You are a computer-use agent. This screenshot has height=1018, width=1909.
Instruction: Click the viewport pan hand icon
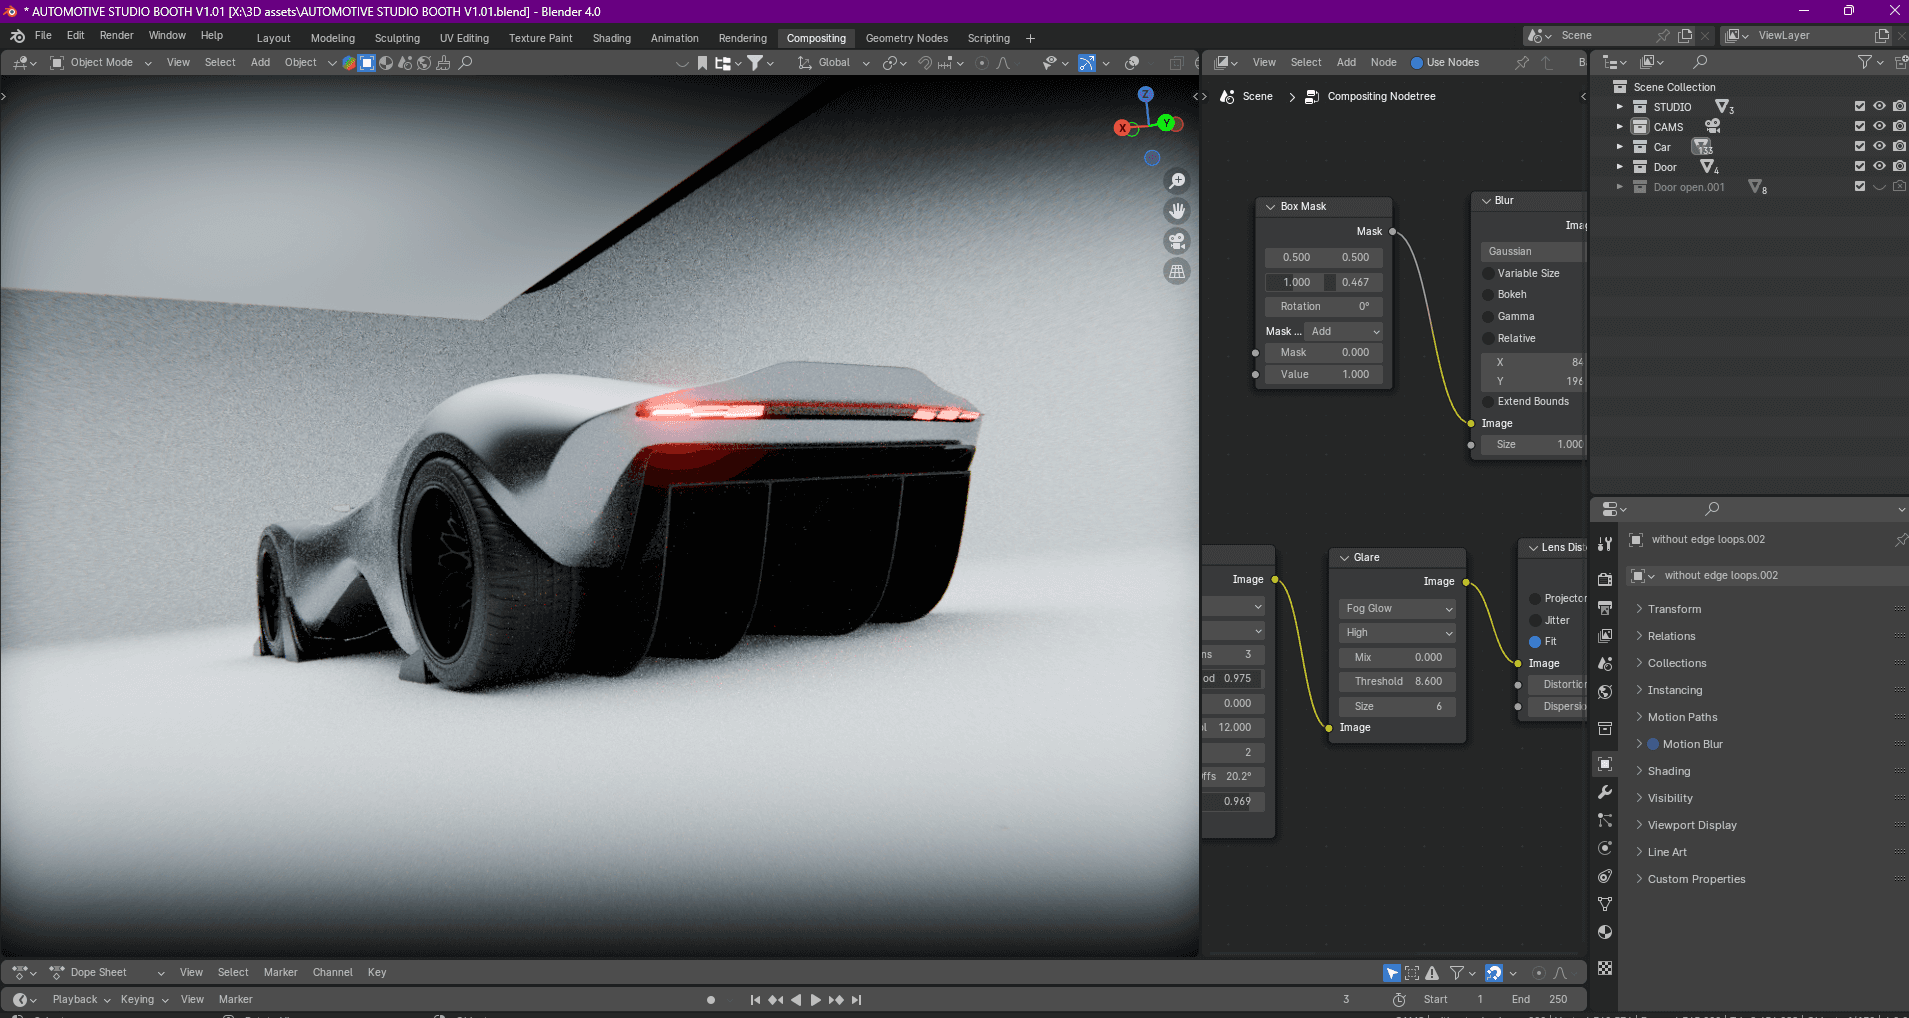tap(1177, 211)
